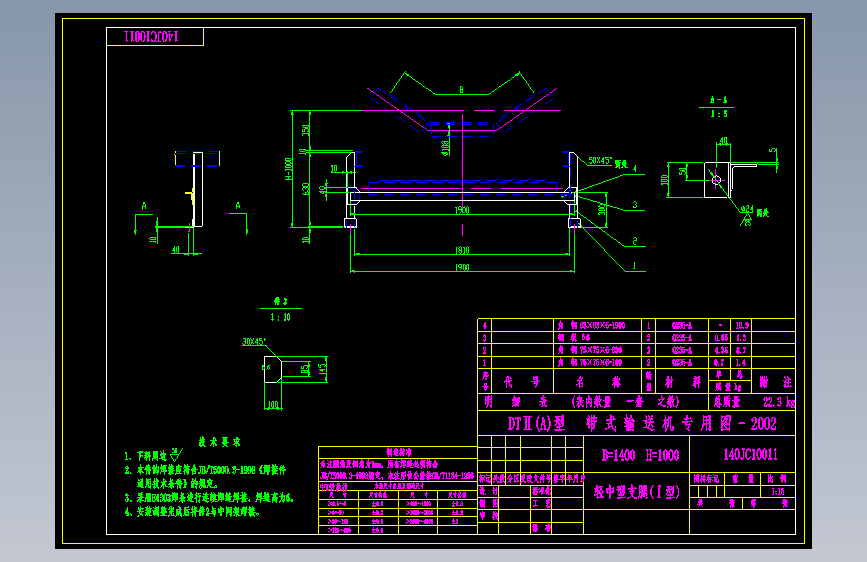
Task: Select the 630 vertical dimension
Action: click(305, 189)
